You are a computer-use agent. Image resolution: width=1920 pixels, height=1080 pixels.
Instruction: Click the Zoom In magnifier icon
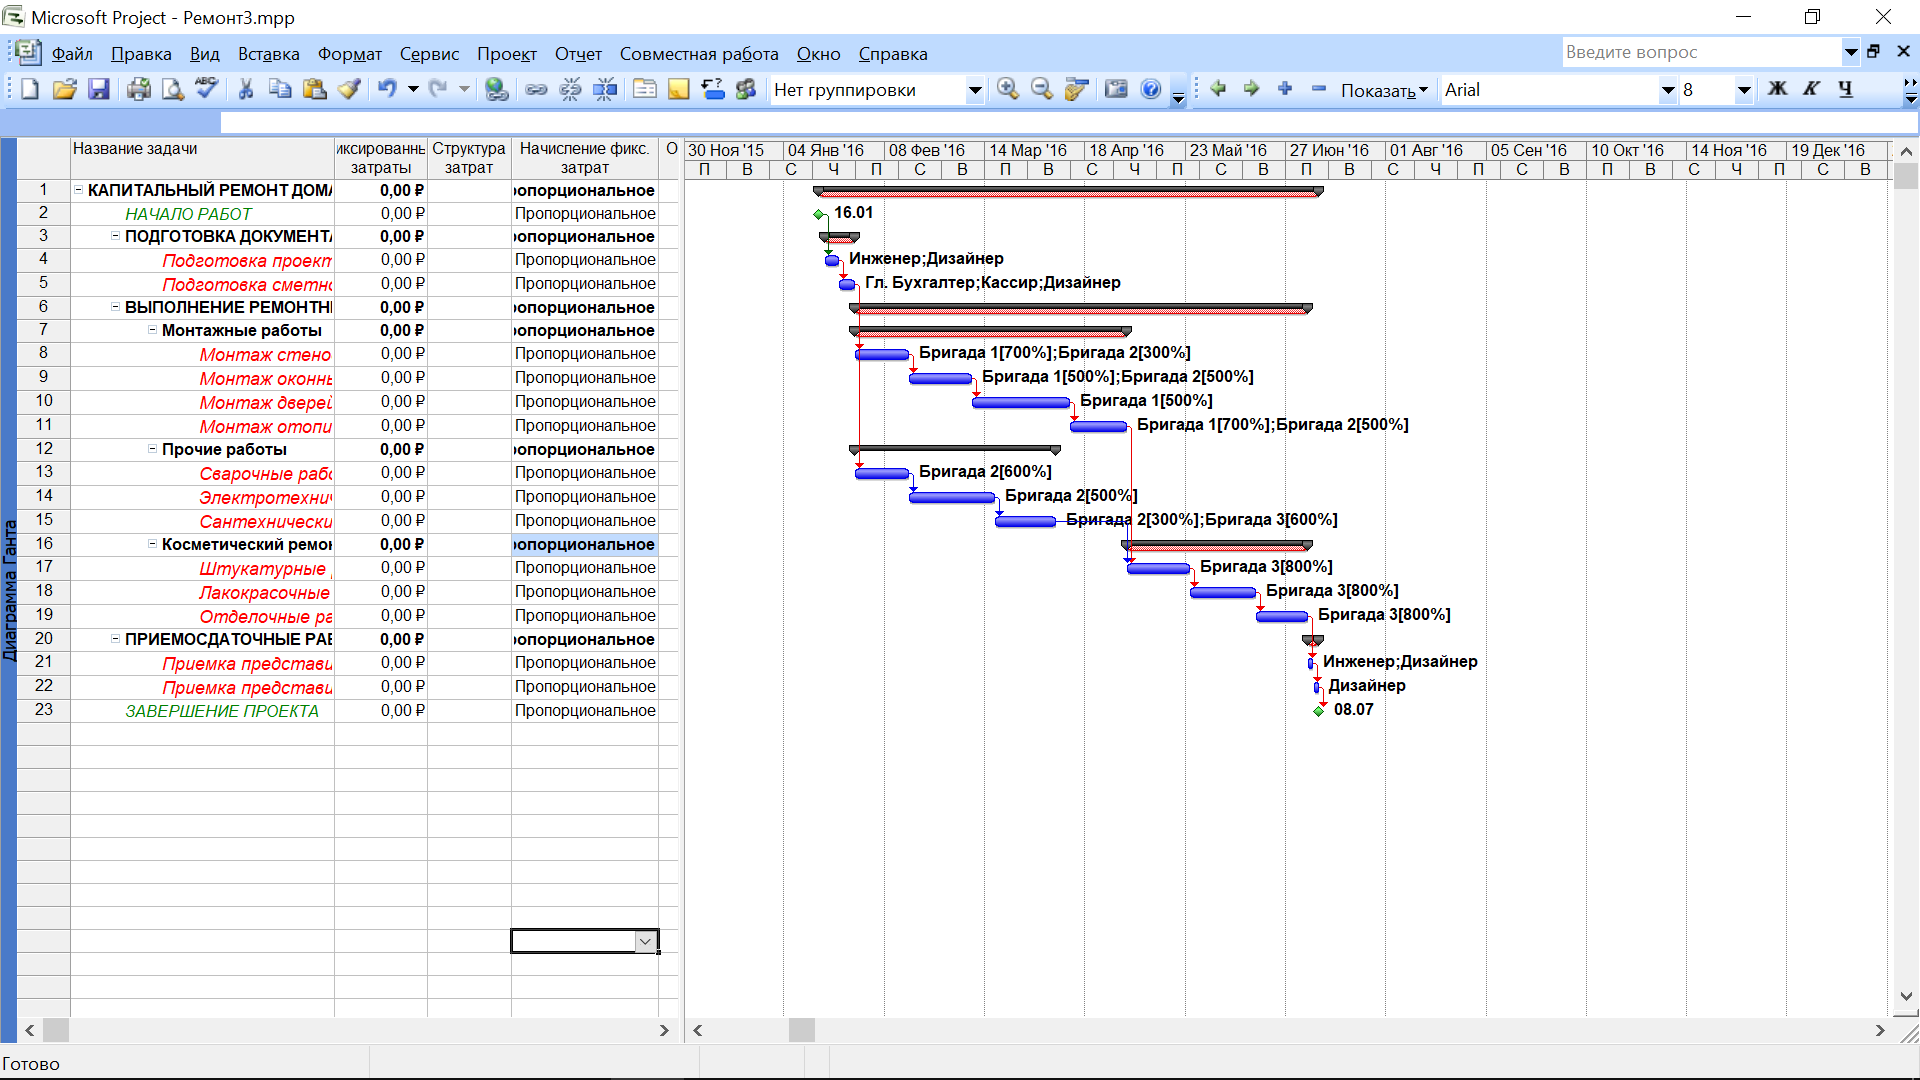click(x=1007, y=90)
